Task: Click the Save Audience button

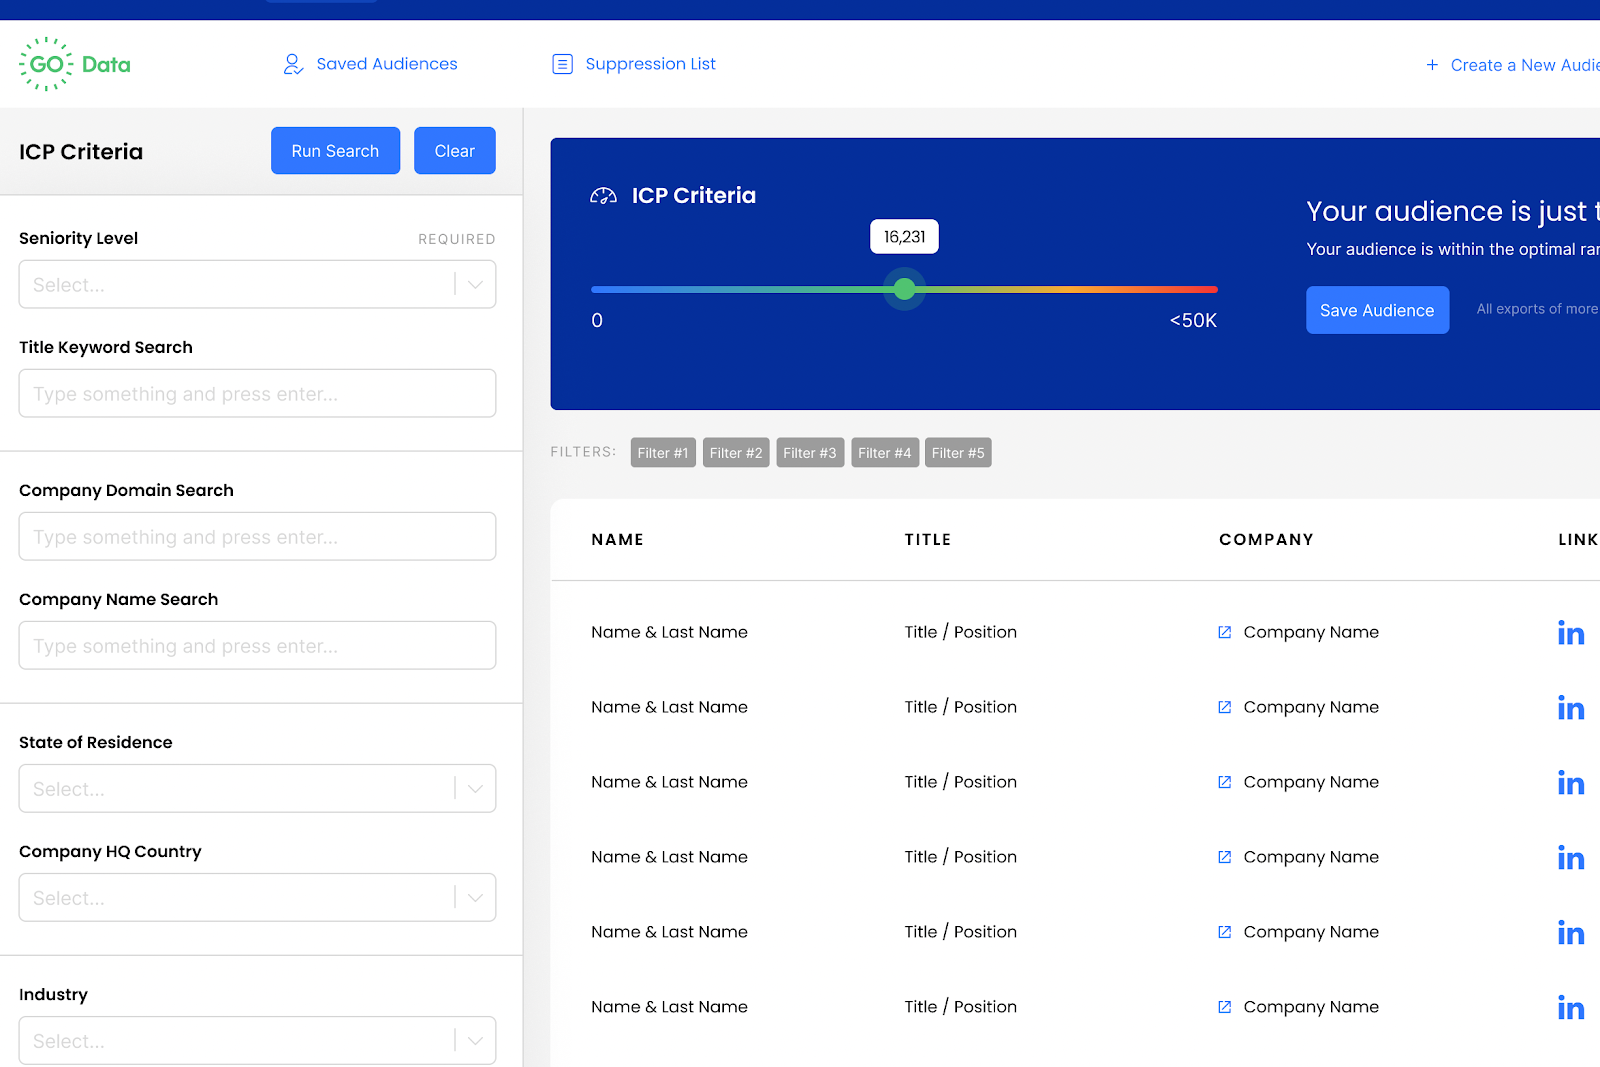Action: tap(1377, 310)
